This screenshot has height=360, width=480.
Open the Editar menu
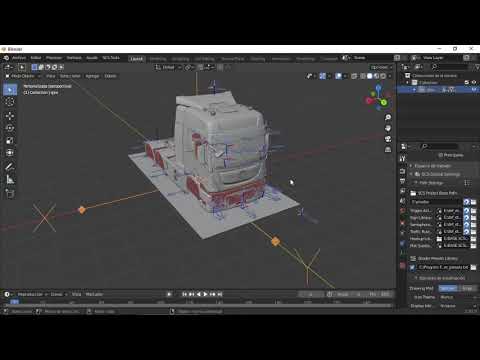pos(36,58)
